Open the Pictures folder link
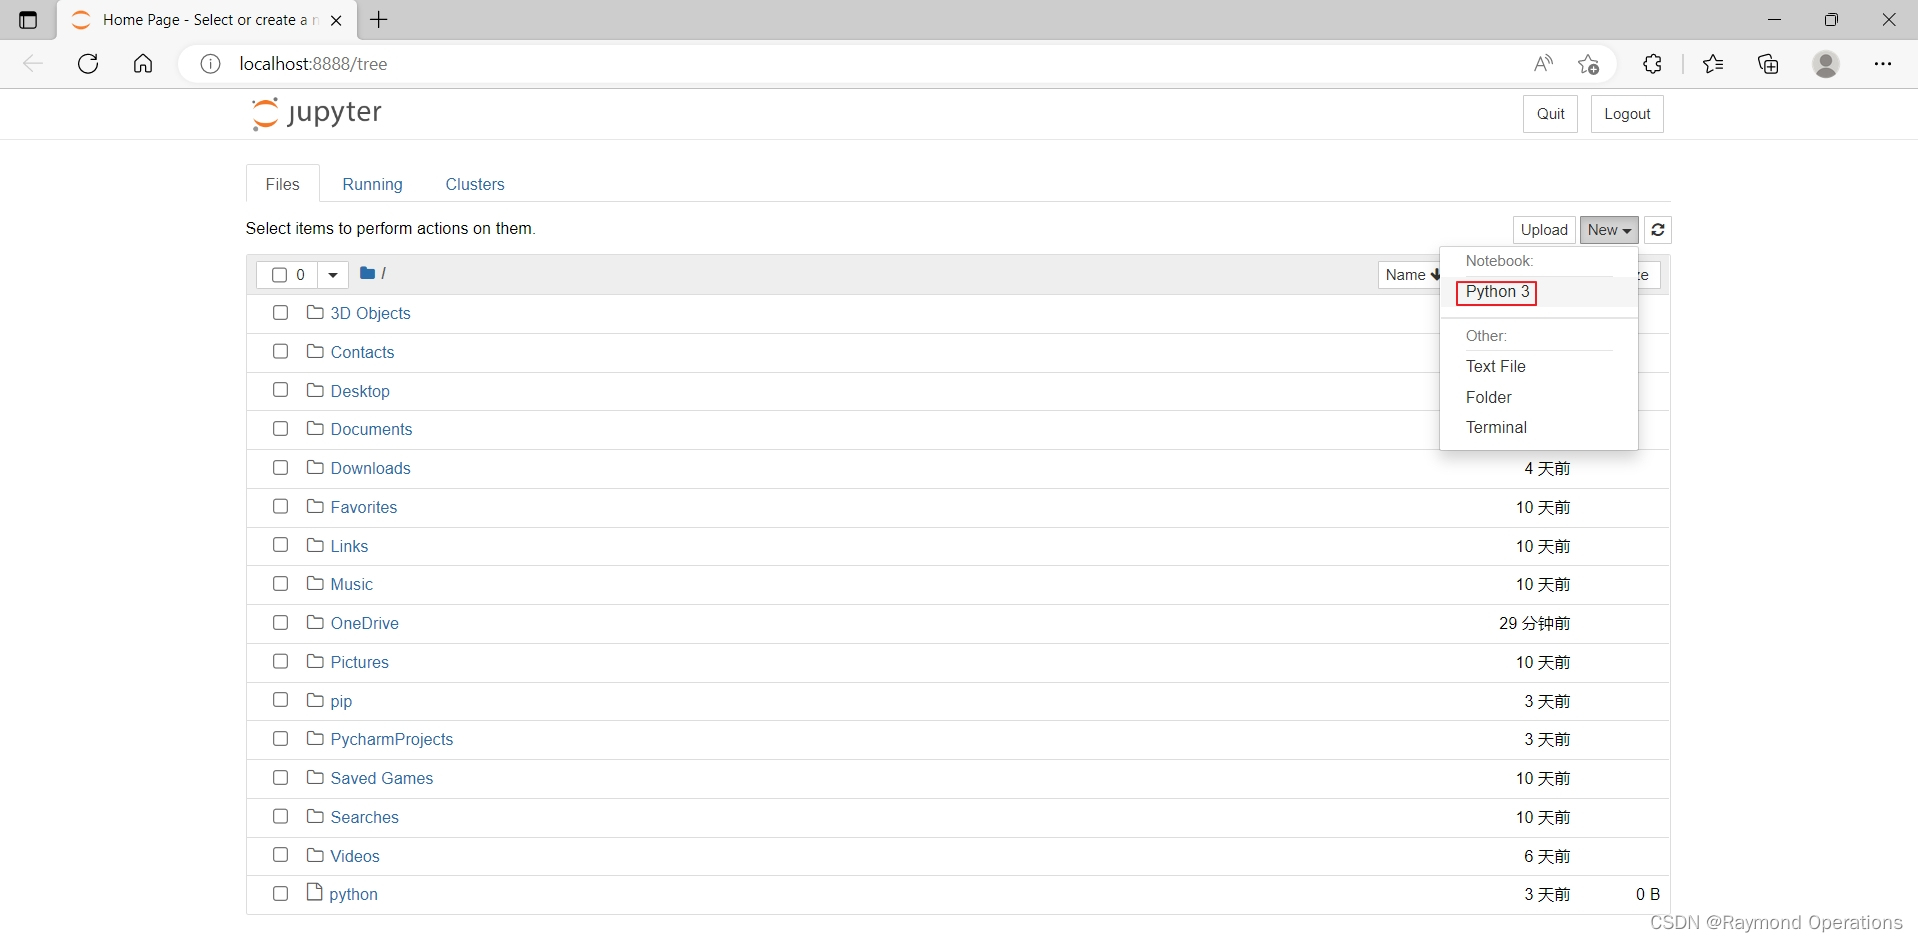 [x=360, y=662]
